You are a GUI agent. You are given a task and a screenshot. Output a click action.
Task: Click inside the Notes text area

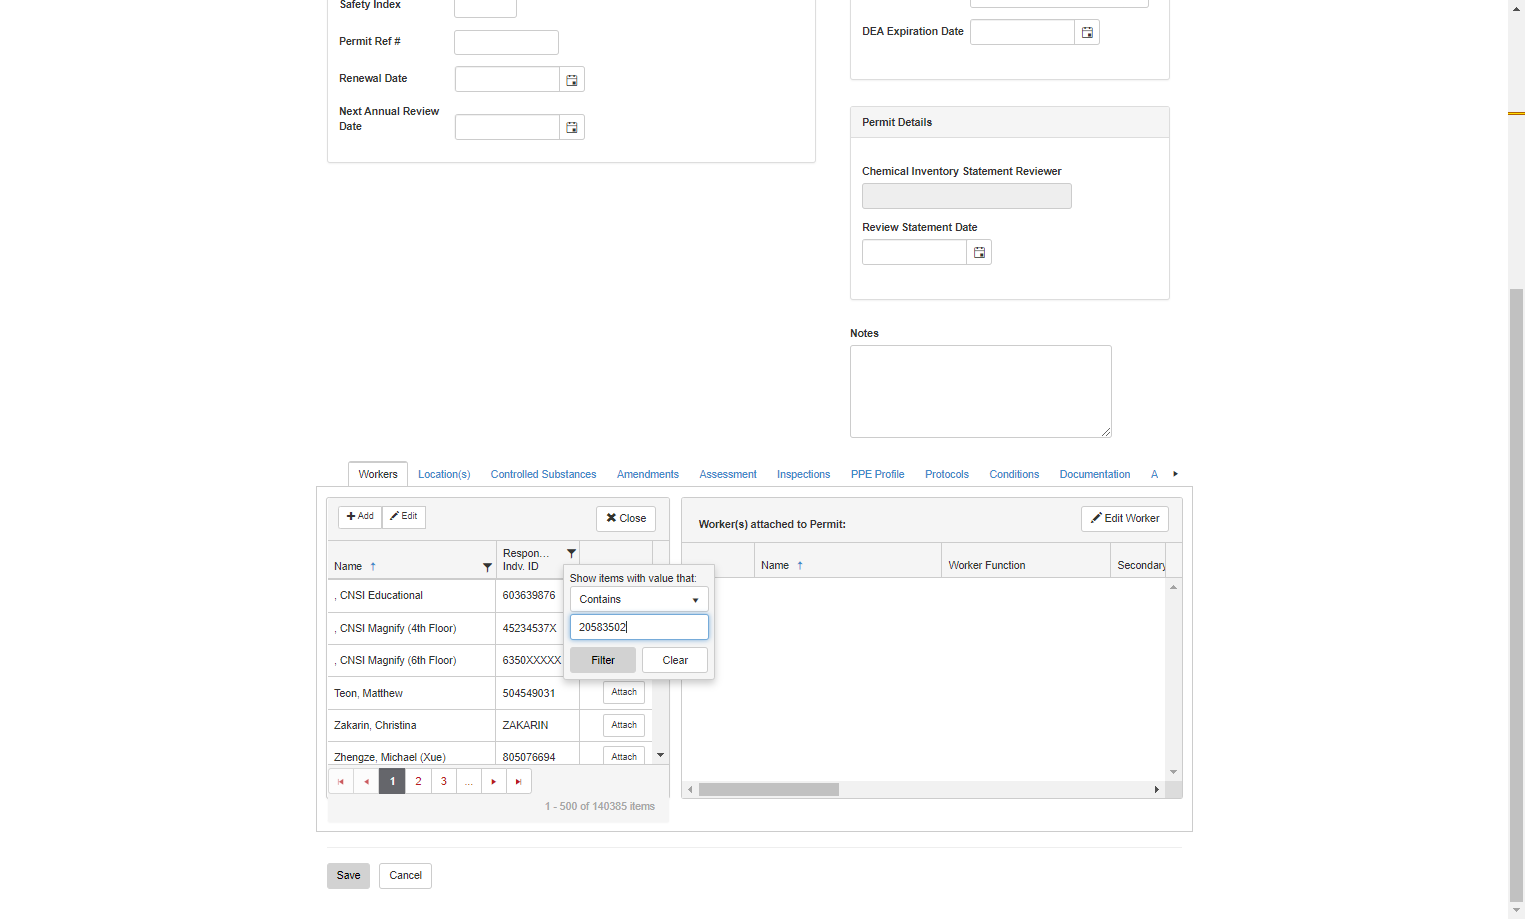(981, 391)
